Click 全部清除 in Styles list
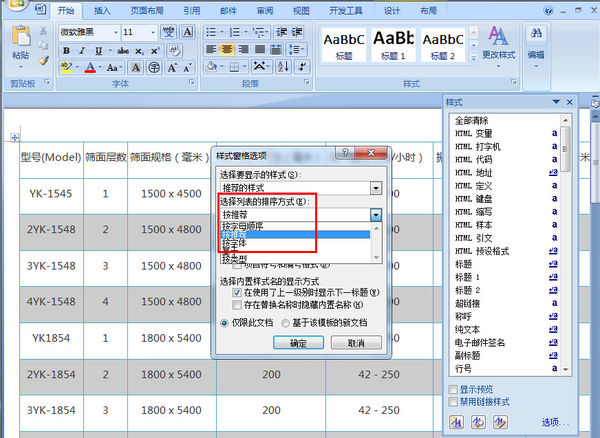 click(x=471, y=120)
